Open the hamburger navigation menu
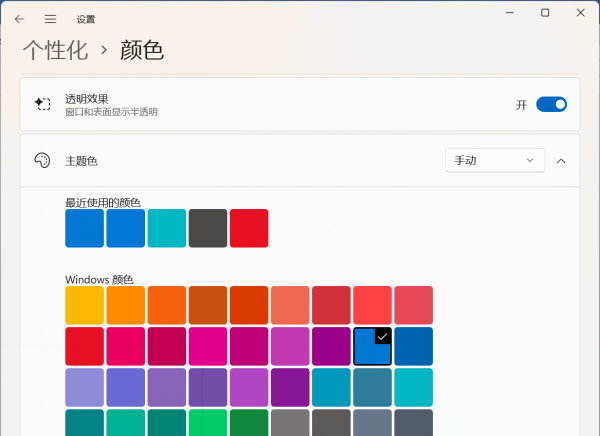 coord(50,19)
